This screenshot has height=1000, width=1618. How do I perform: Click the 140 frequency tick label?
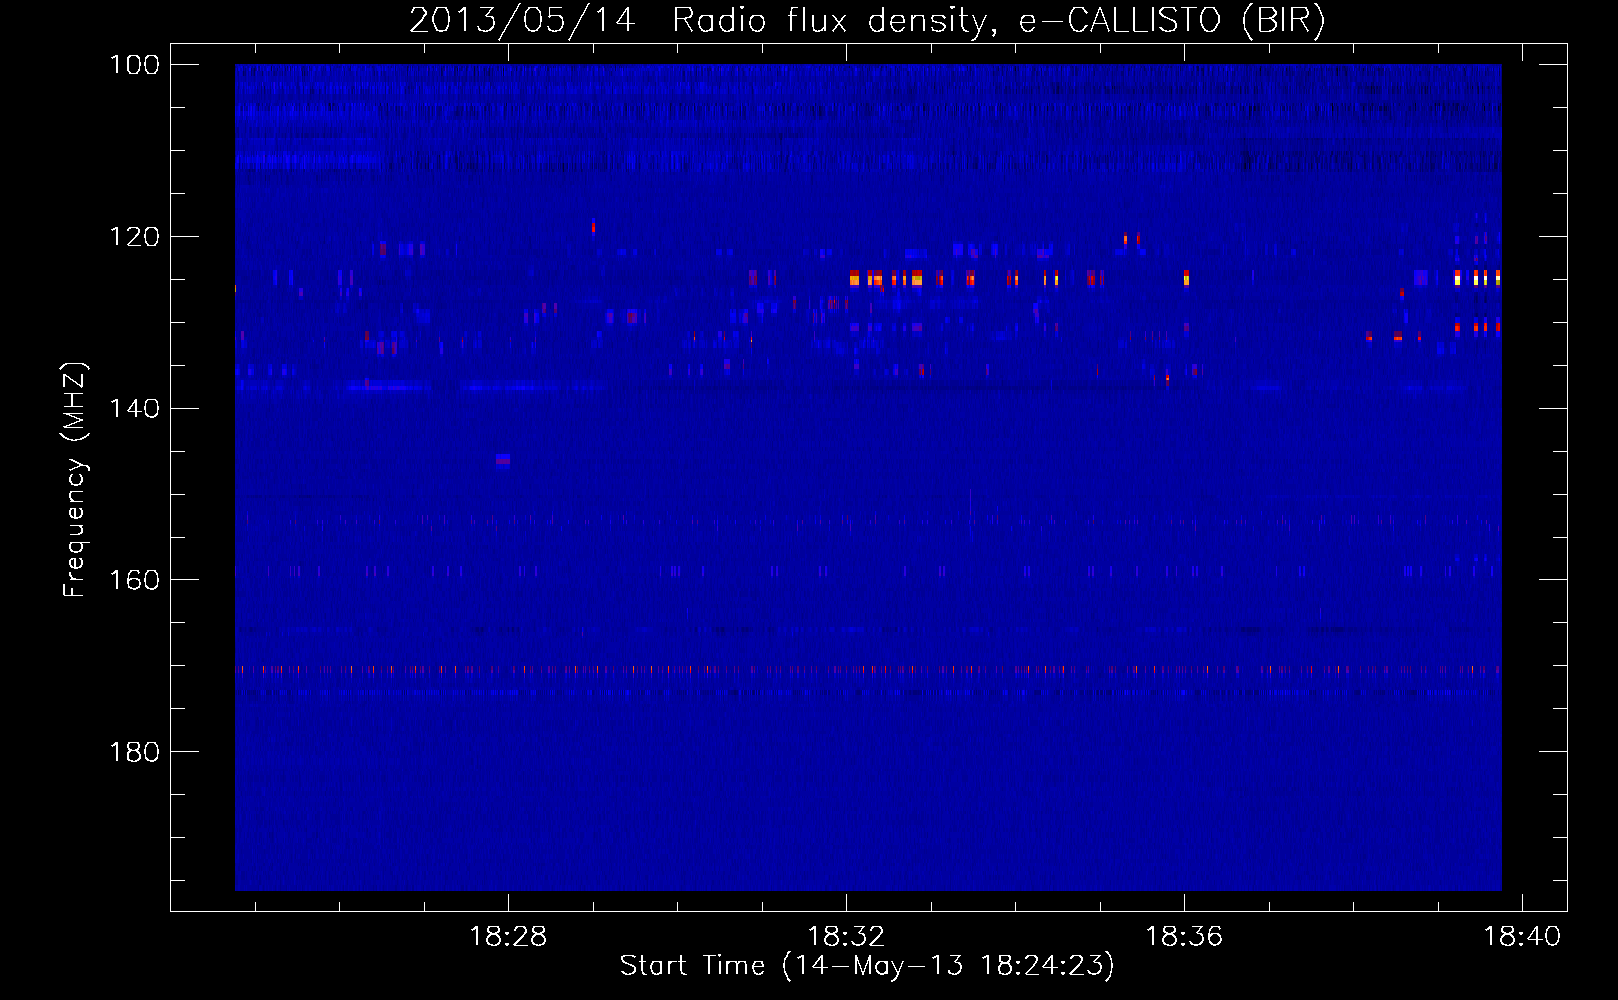(133, 408)
